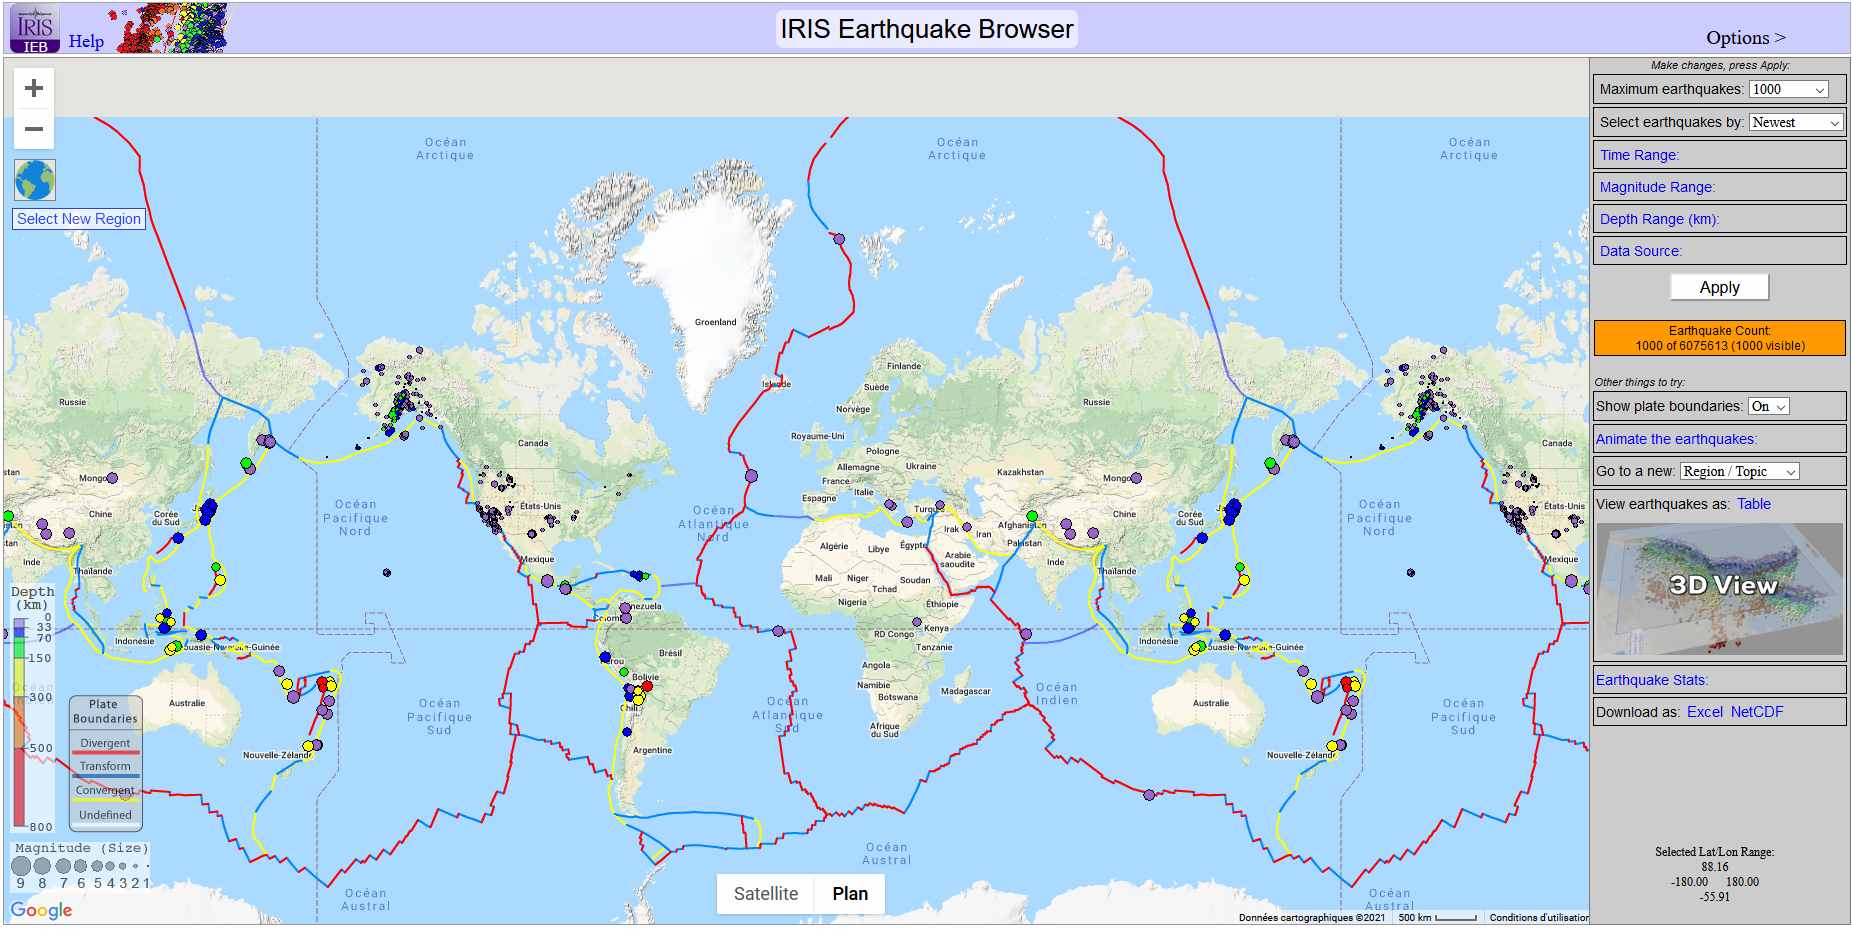Click the Google logo on map

click(41, 910)
